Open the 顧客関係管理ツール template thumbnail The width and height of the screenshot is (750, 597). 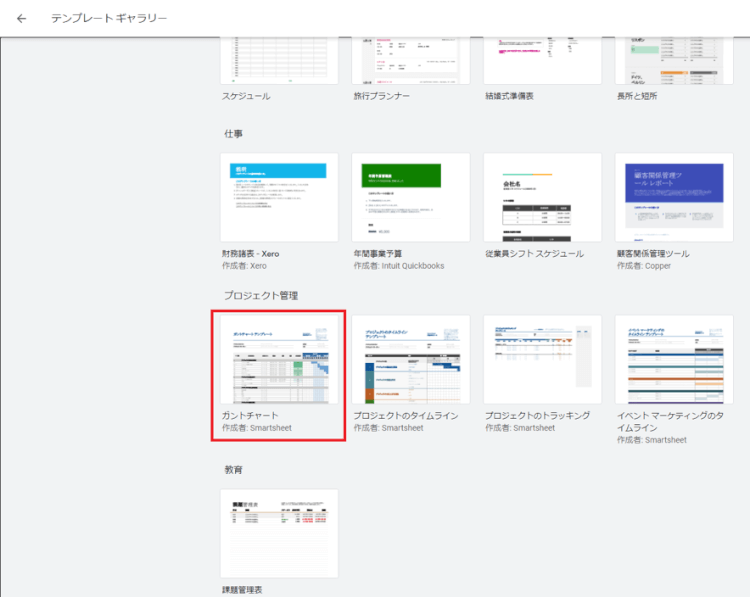click(674, 198)
